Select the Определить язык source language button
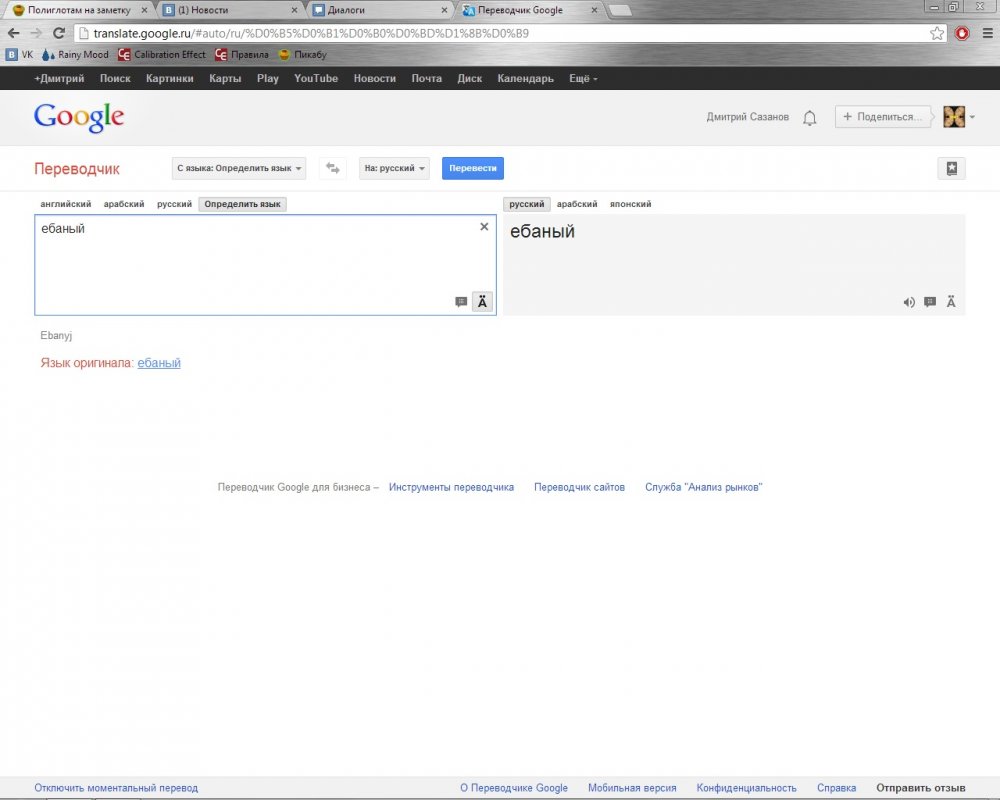The width and height of the screenshot is (1000, 800). pyautogui.click(x=243, y=204)
